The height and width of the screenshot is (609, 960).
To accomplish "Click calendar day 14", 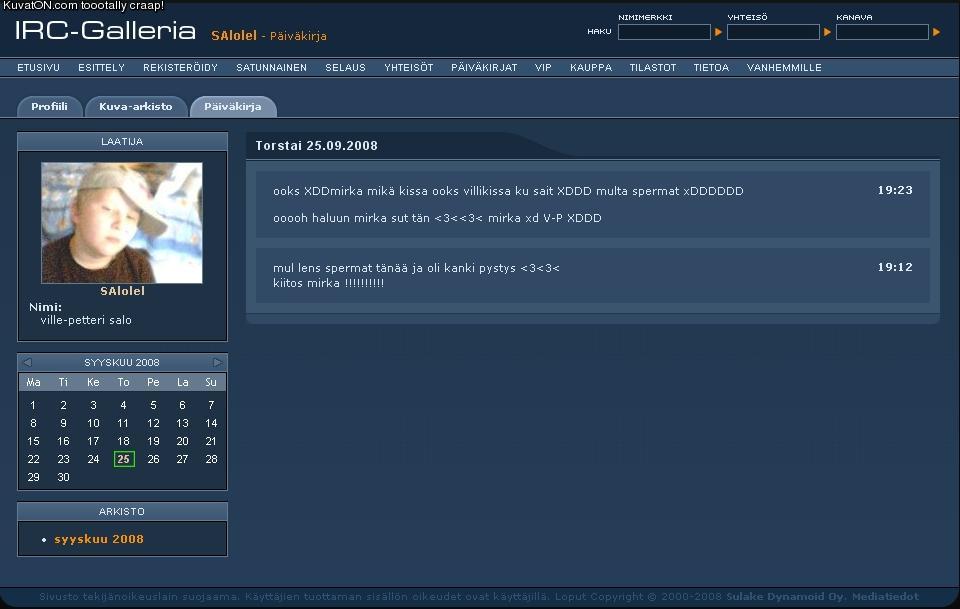I will click(211, 423).
